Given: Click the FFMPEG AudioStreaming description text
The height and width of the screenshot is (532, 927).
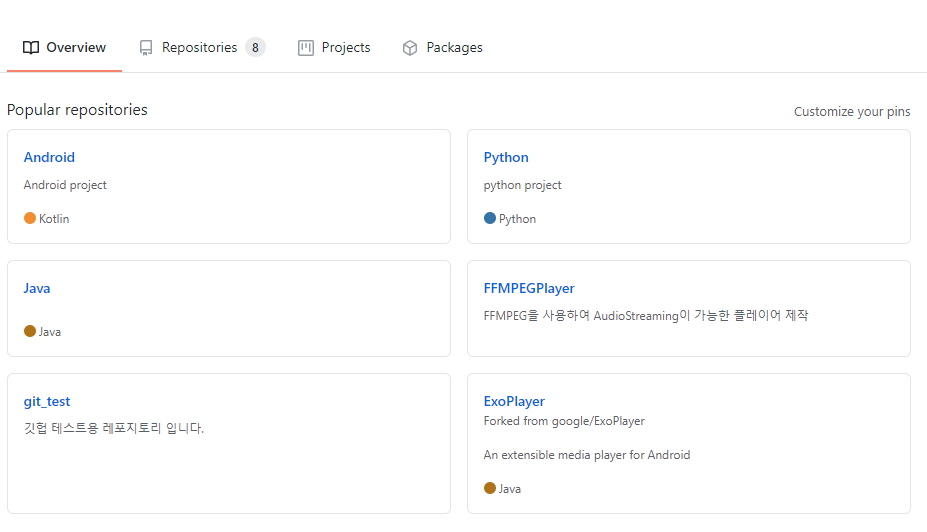Looking at the screenshot, I should click(646, 316).
